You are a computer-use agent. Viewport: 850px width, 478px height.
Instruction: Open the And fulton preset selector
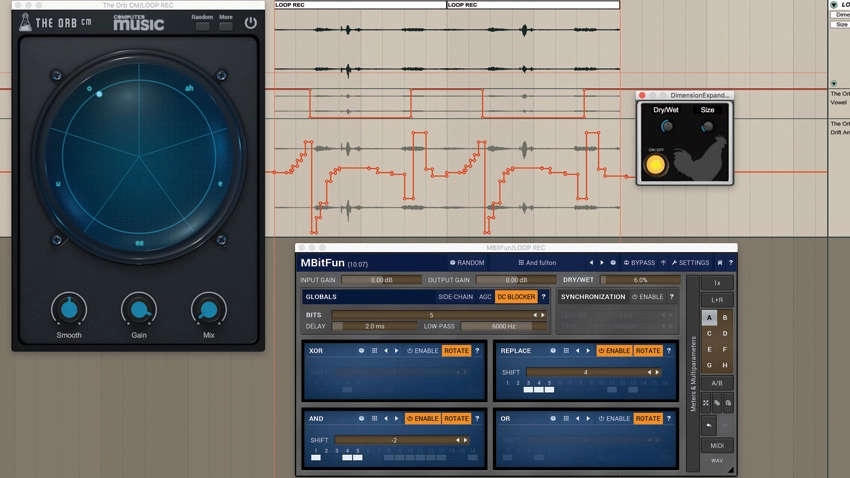tap(537, 263)
